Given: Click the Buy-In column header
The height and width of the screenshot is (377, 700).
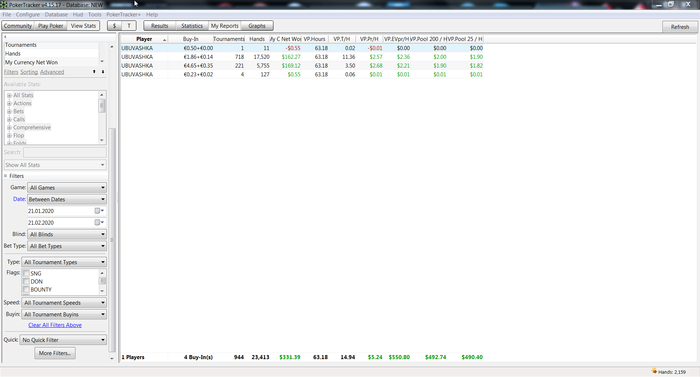Looking at the screenshot, I should click(x=191, y=39).
